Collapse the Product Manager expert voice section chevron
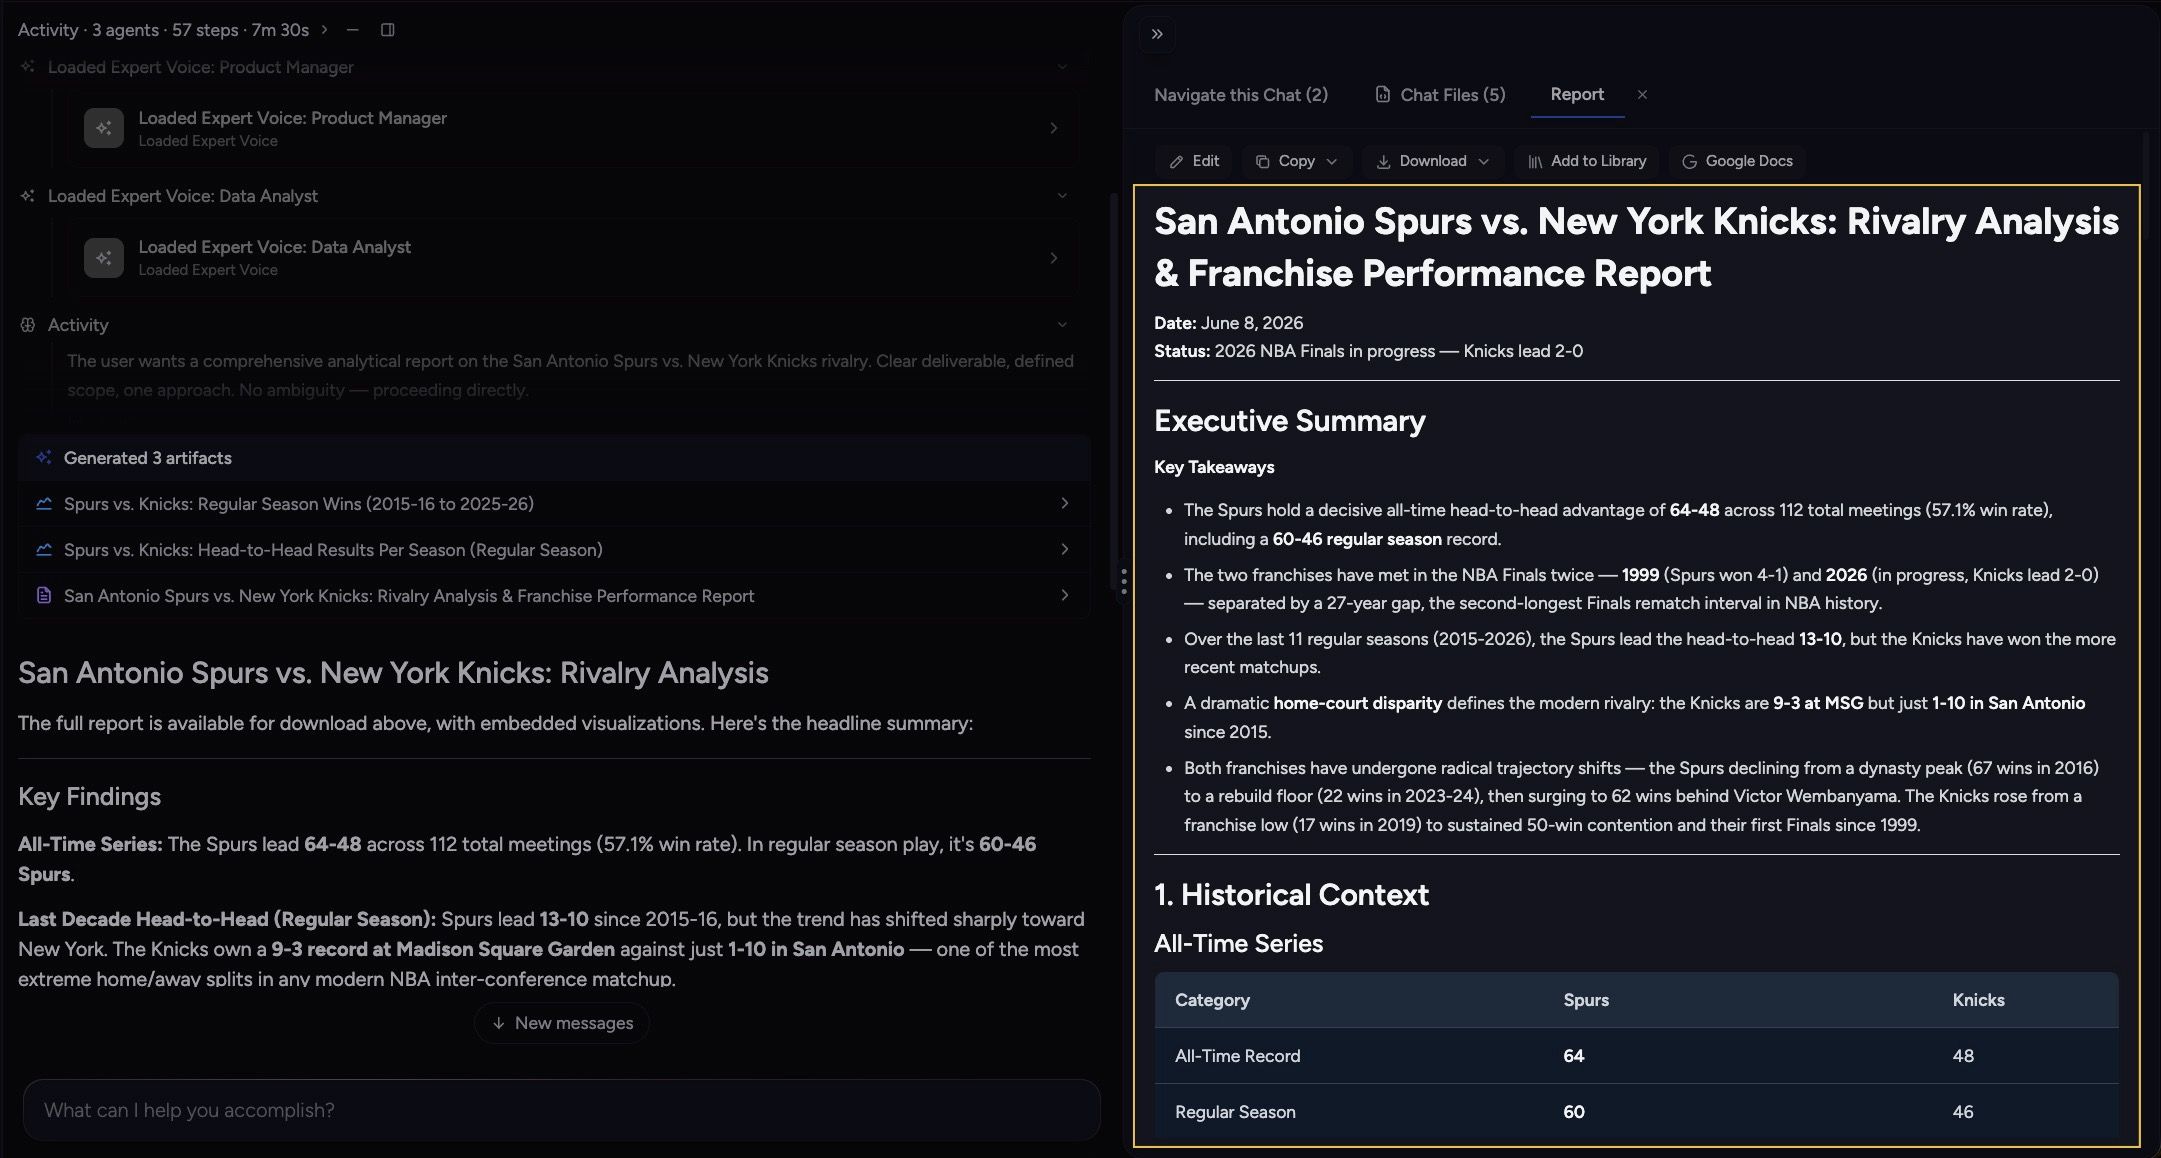 click(x=1062, y=67)
